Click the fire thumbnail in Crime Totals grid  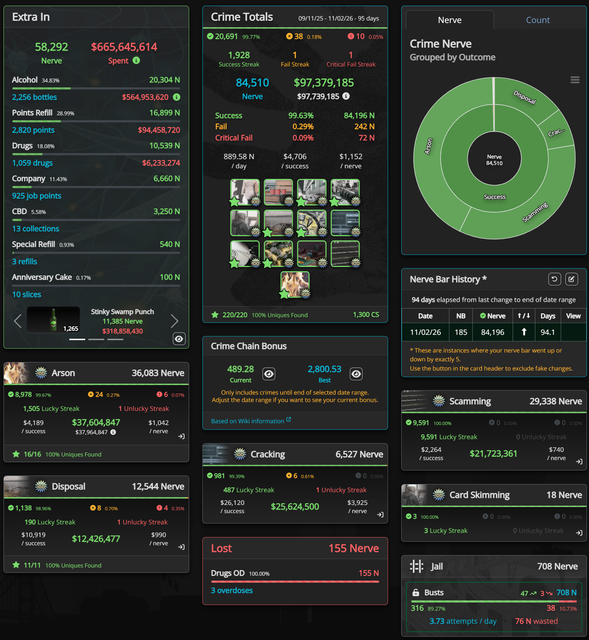[x=295, y=284]
